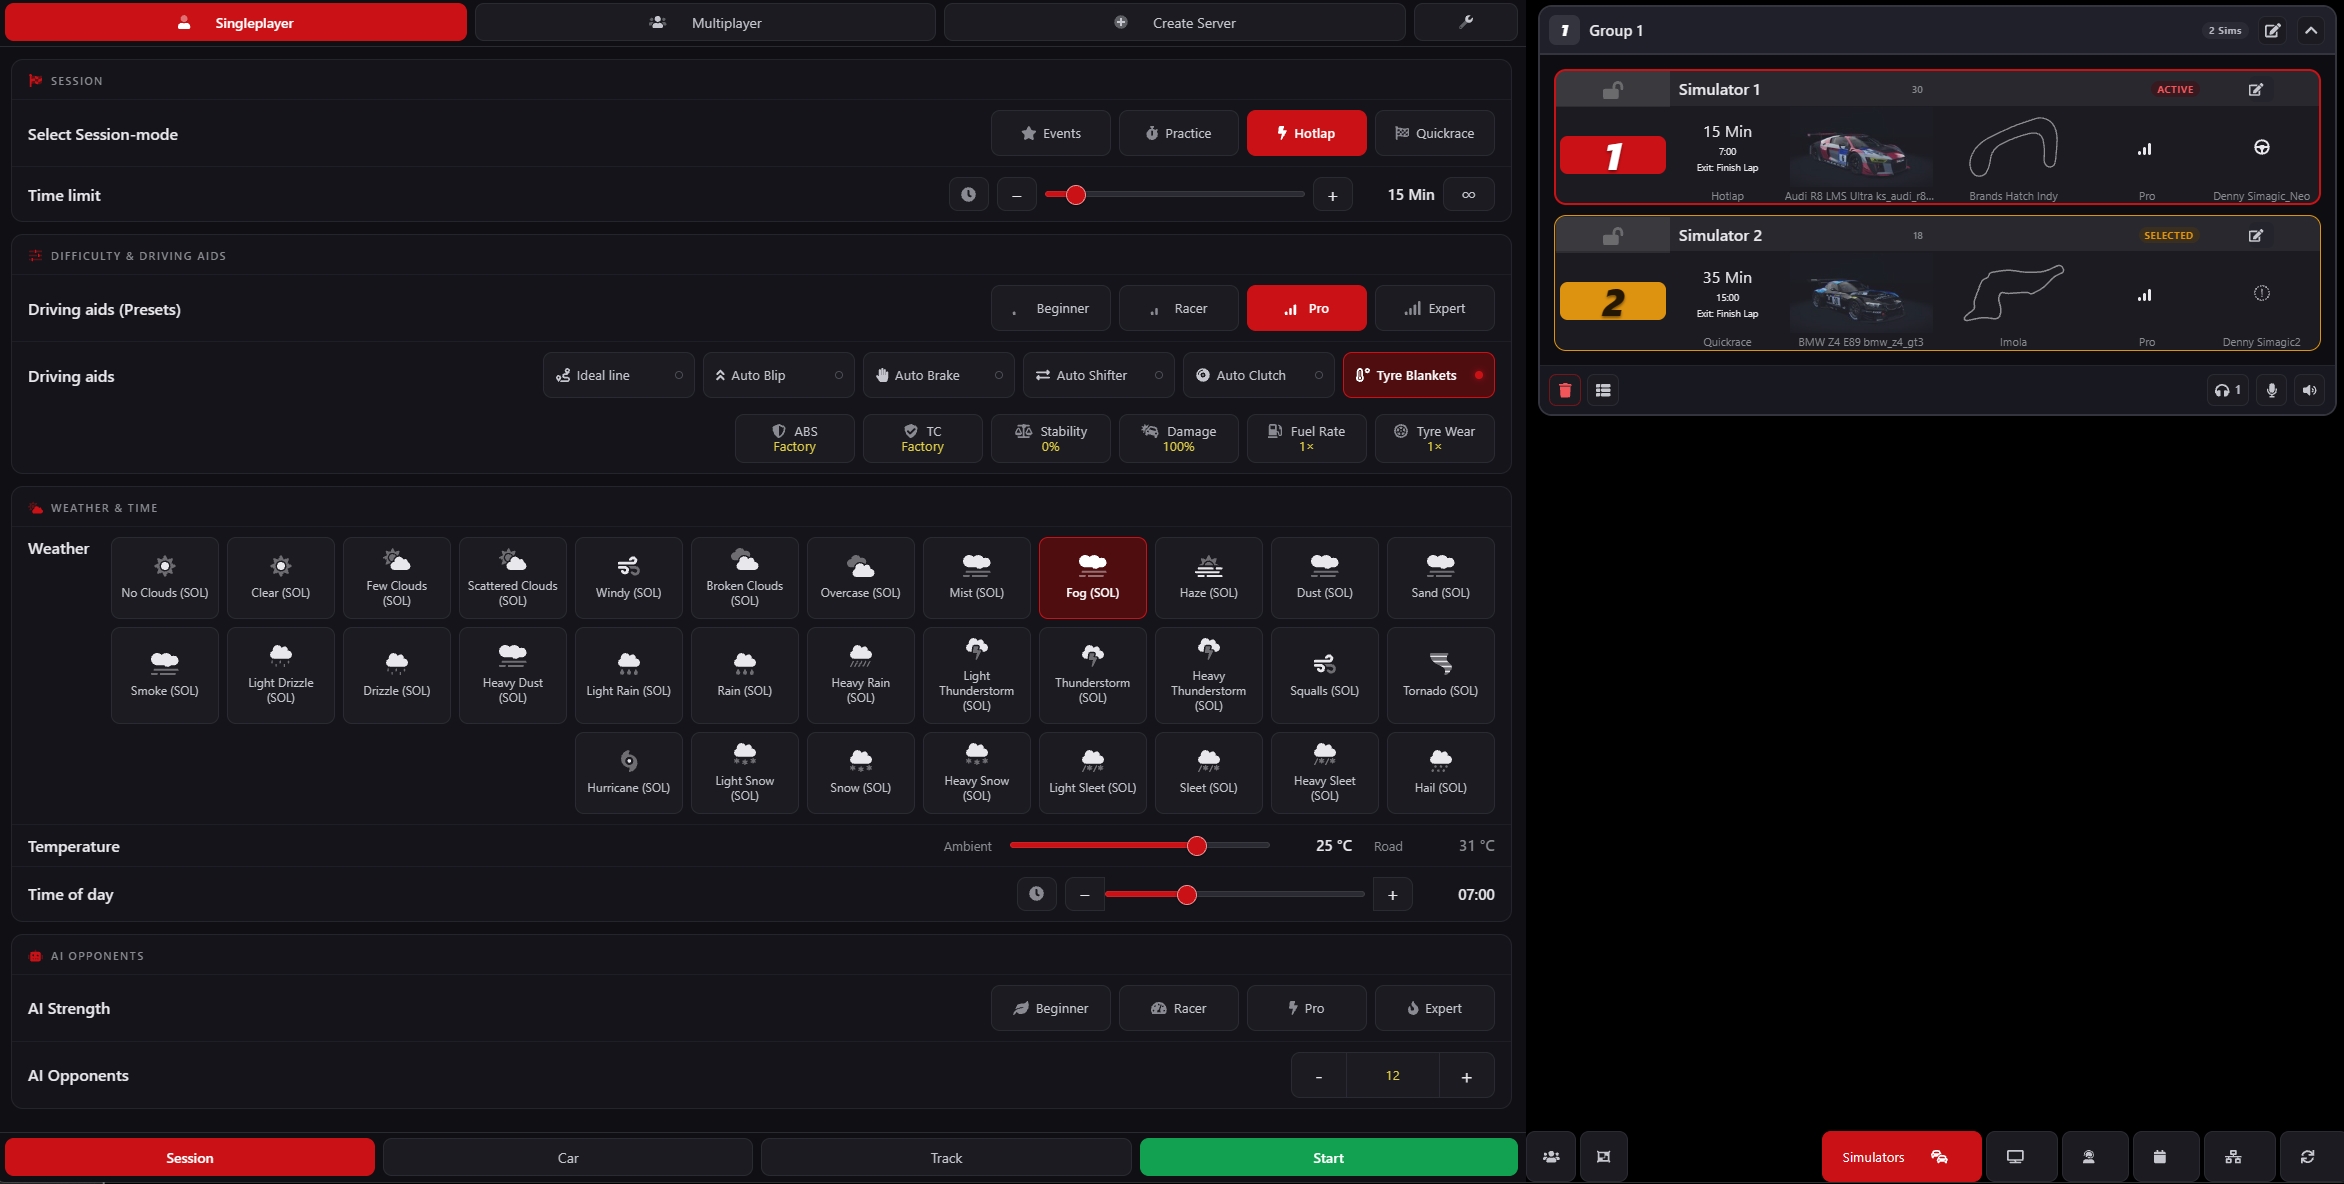
Task: Open ABS Factory setting
Action: [x=794, y=438]
